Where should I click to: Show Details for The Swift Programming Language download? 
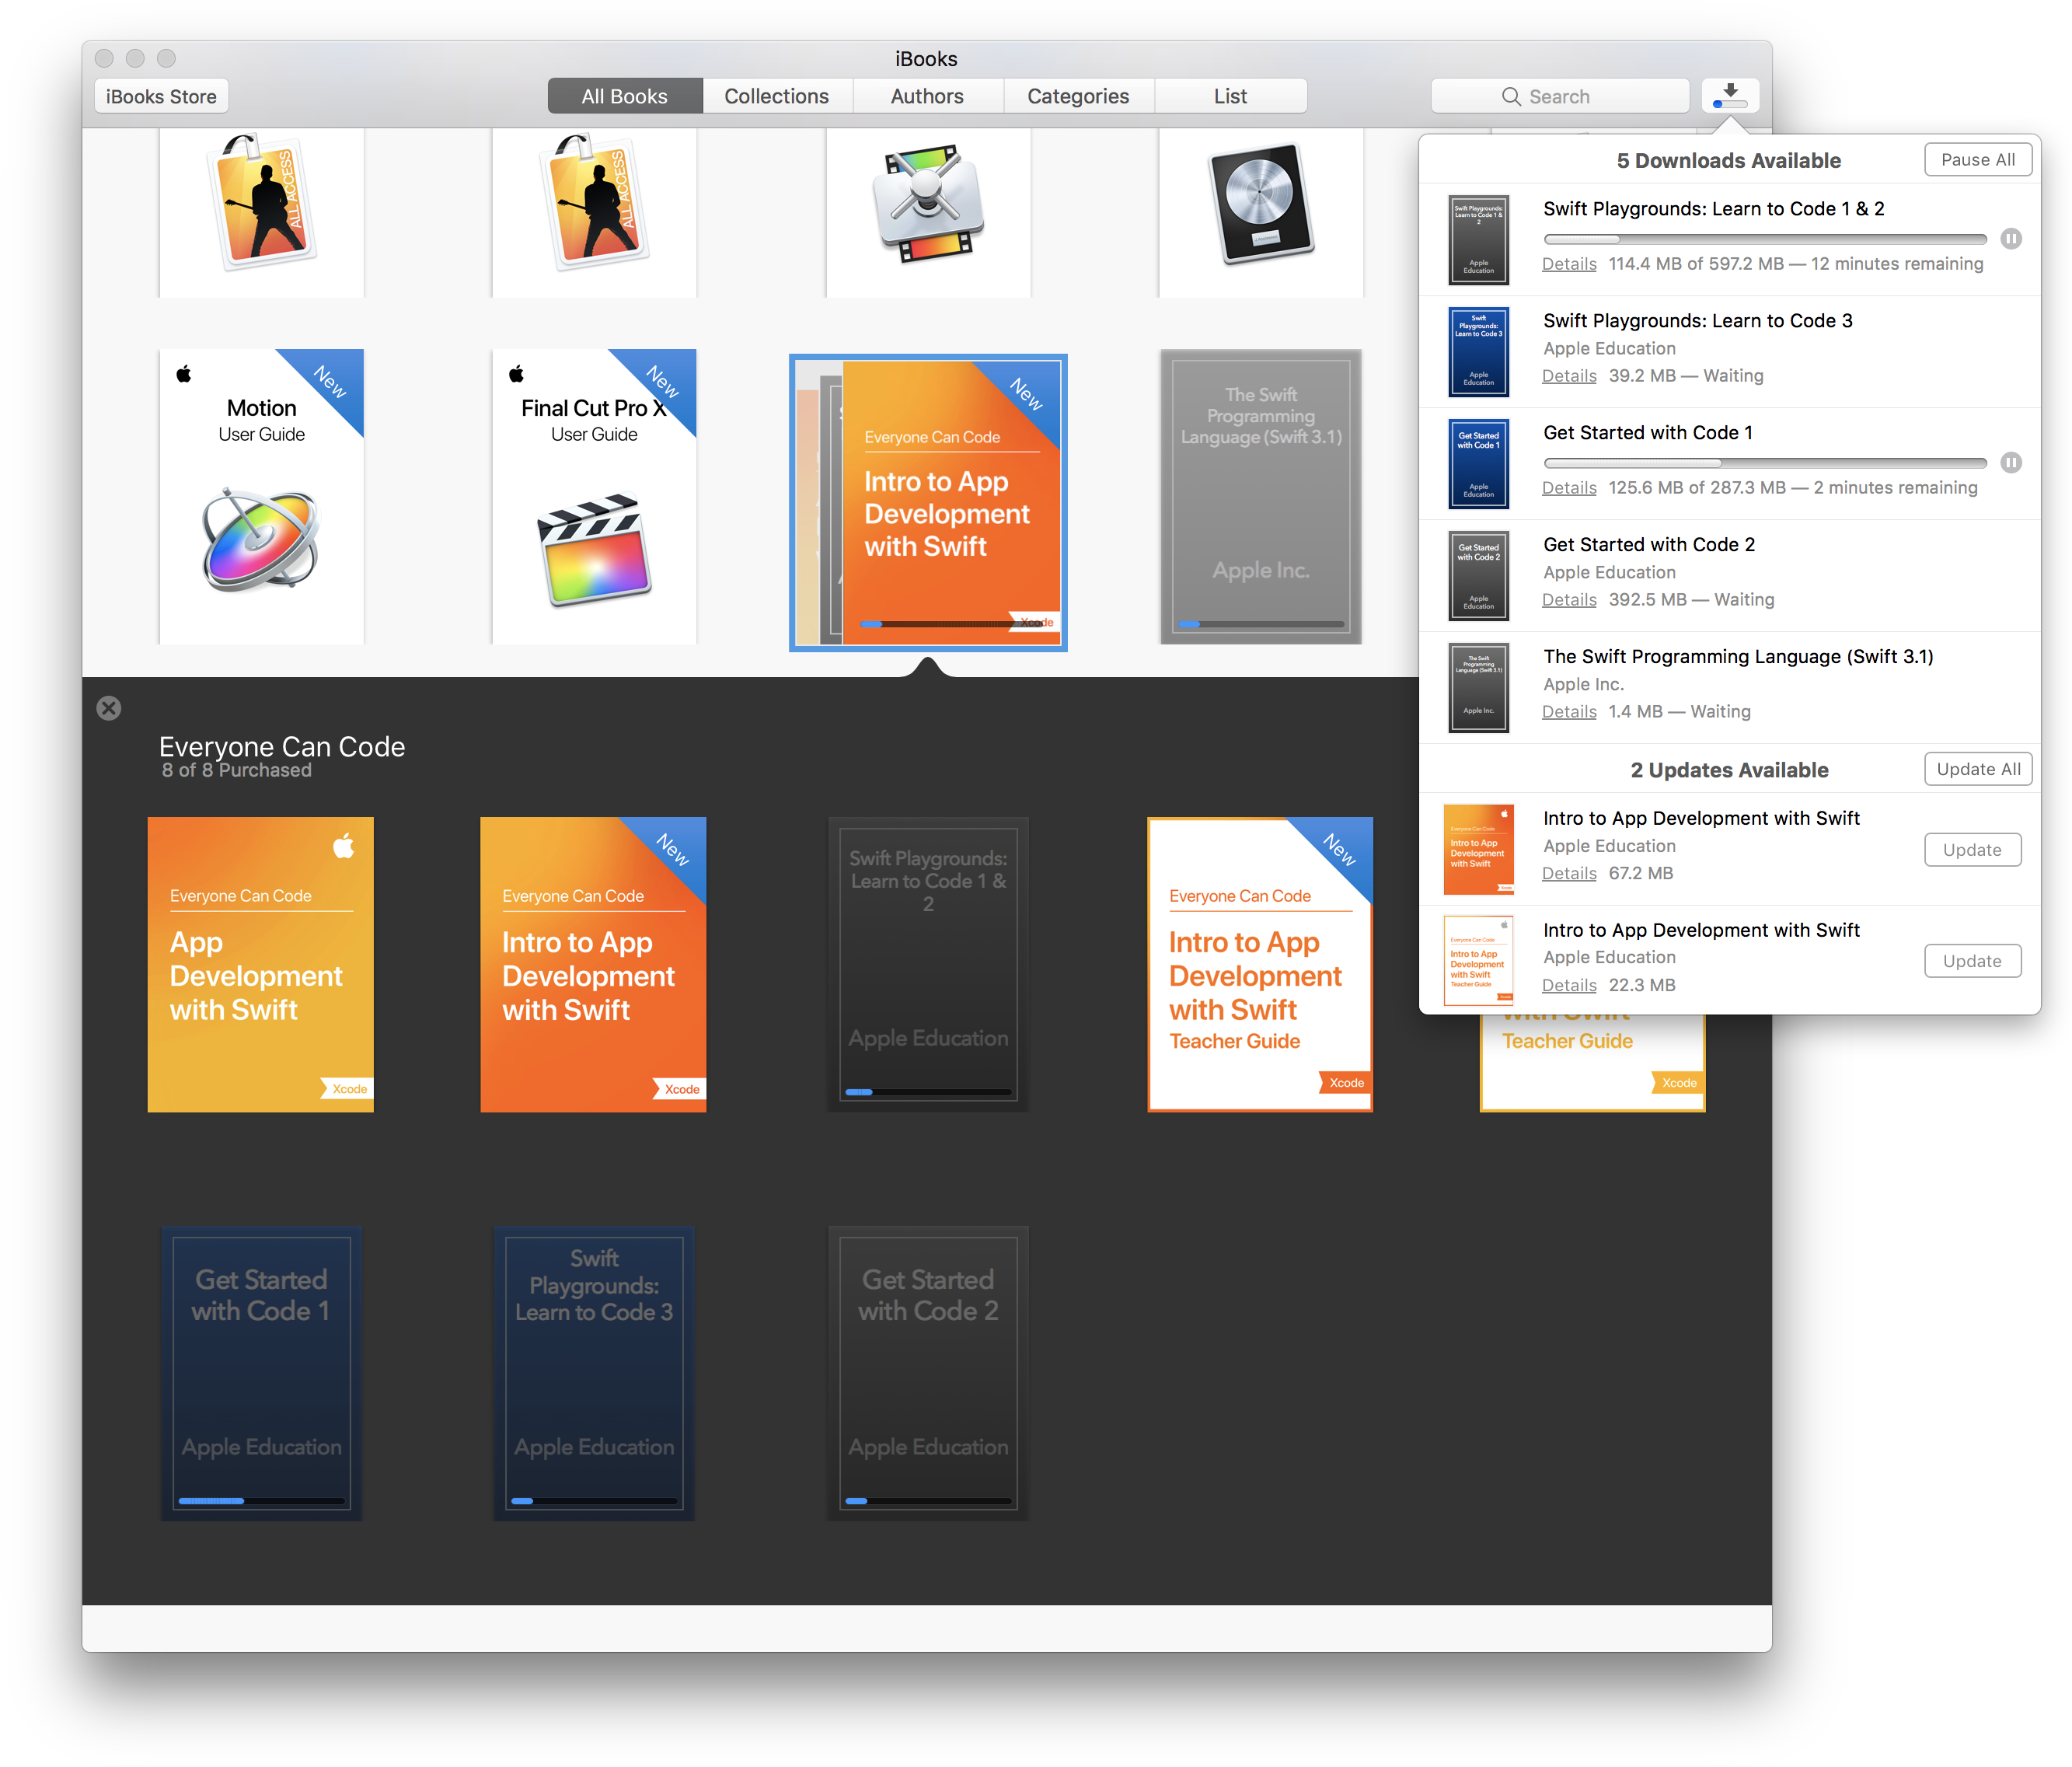coord(1569,712)
